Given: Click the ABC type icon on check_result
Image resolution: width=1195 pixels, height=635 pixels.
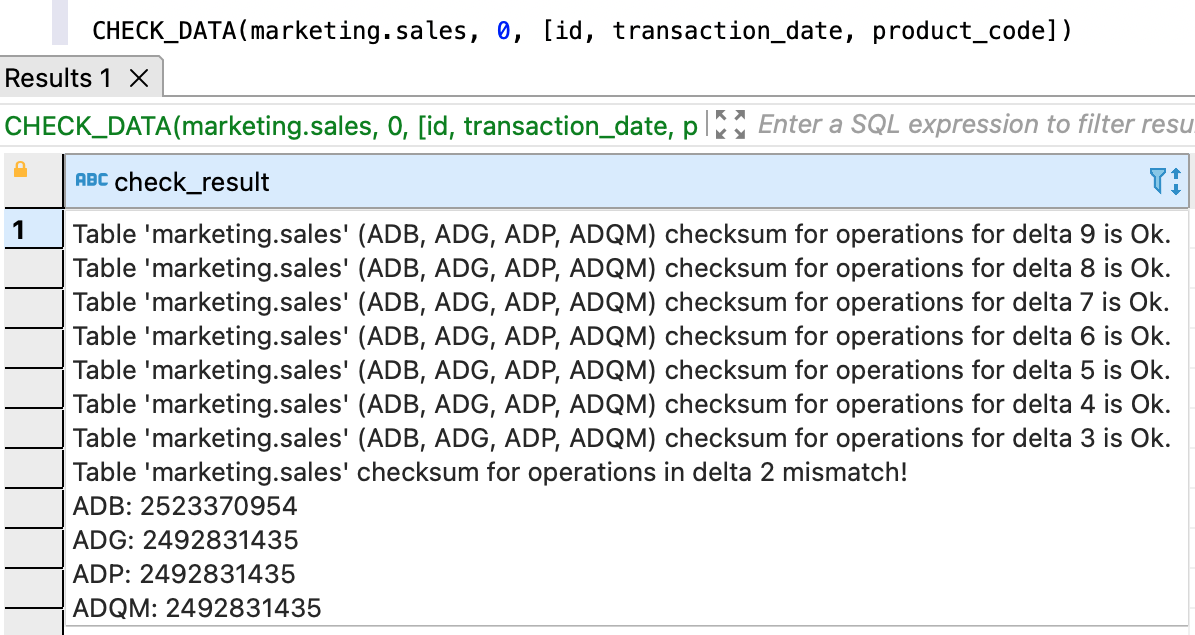Looking at the screenshot, I should (91, 181).
